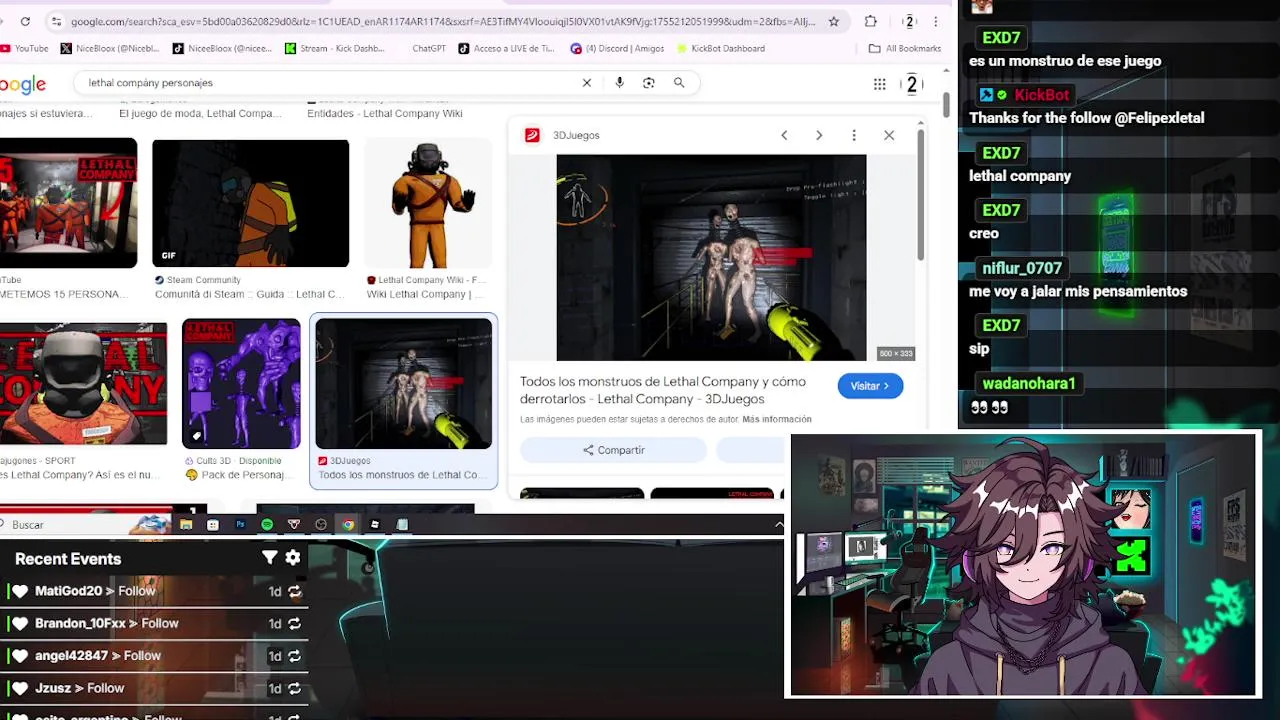Screen dimensions: 1280x720
Task: Select Lethal Company Wiki employee thumbnail
Action: tap(427, 203)
